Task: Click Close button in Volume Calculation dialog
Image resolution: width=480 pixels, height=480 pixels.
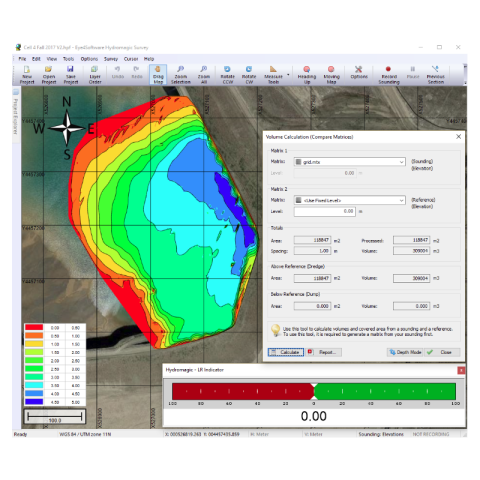Action: [442, 352]
